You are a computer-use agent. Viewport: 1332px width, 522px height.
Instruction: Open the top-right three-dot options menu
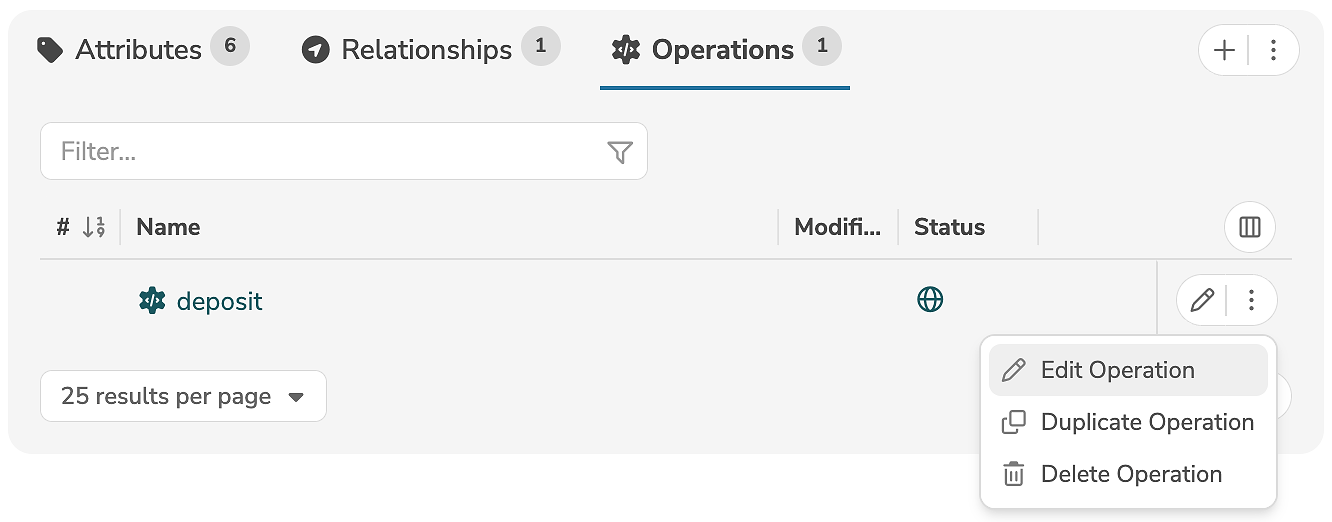pos(1273,50)
